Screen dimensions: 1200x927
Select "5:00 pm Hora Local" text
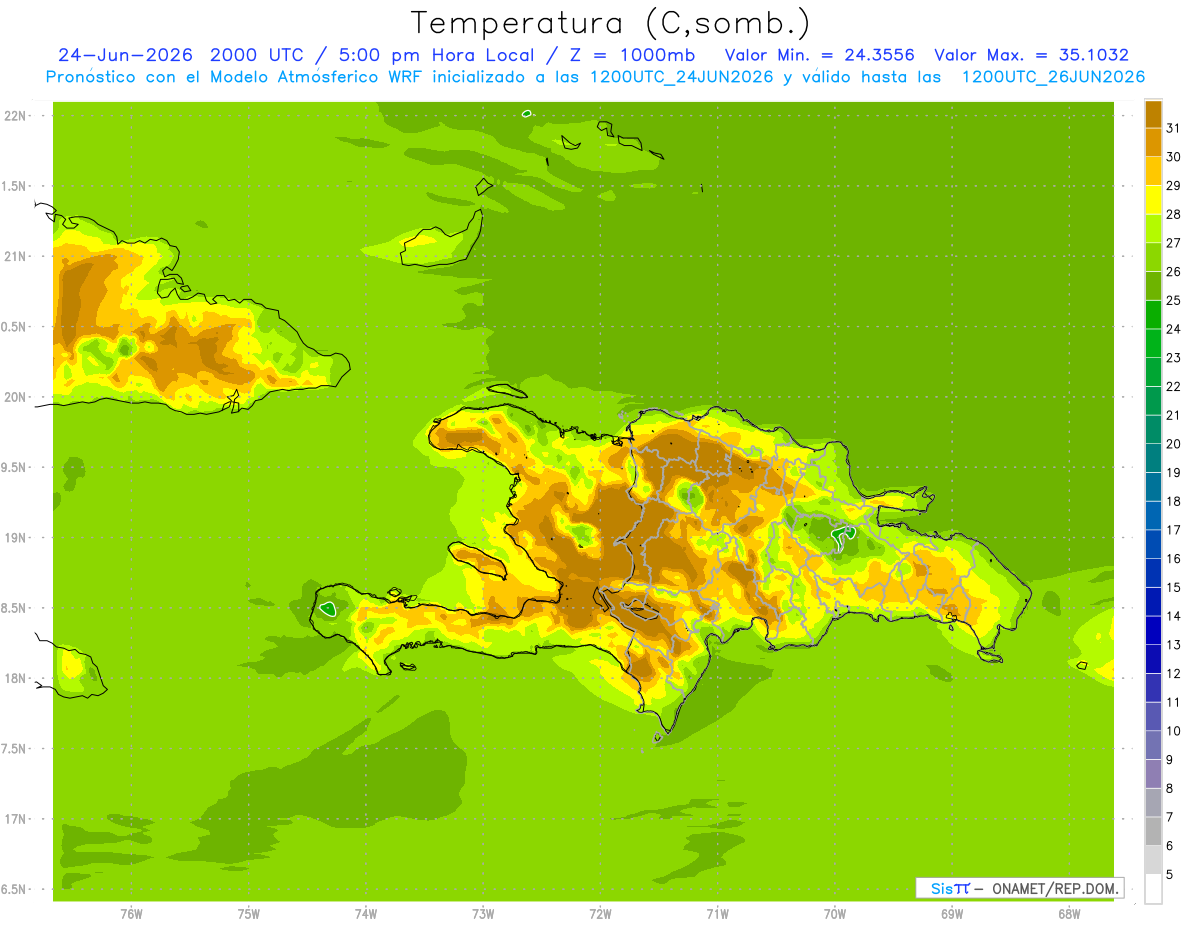pos(436,55)
